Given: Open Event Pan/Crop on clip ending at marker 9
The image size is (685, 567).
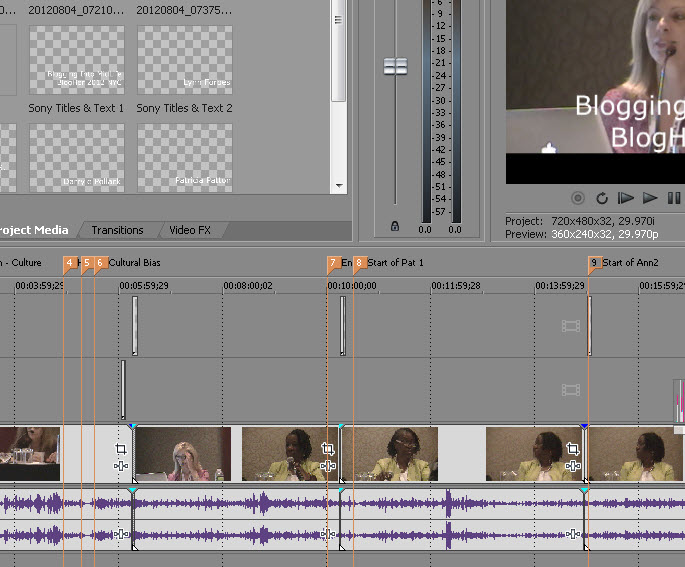Looking at the screenshot, I should click(x=573, y=449).
